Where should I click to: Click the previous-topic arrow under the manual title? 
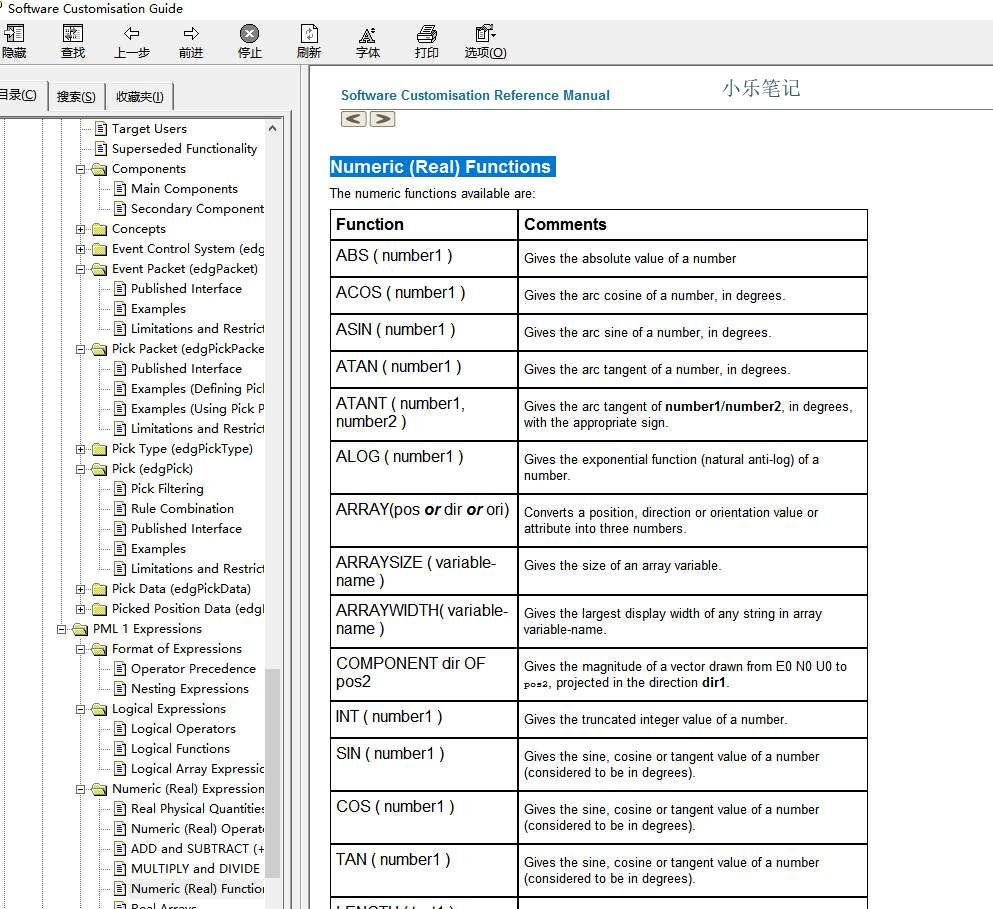[353, 118]
